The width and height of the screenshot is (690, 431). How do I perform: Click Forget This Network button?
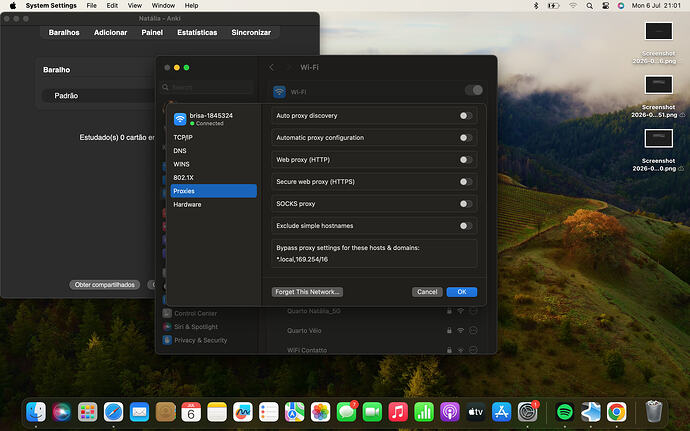click(x=307, y=292)
